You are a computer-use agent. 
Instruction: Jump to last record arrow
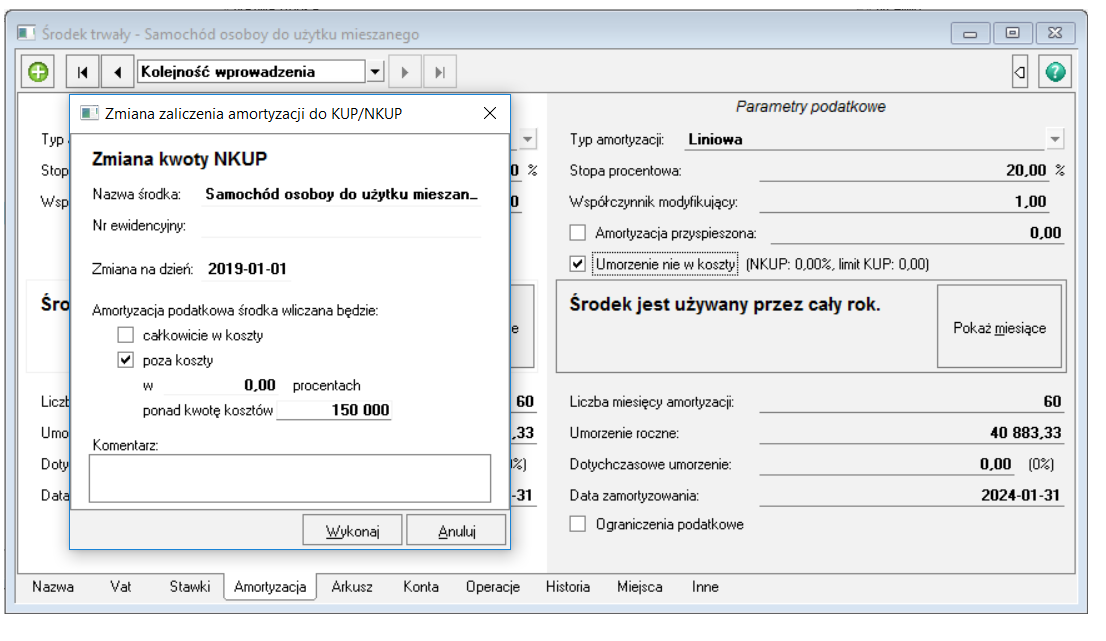coord(439,72)
